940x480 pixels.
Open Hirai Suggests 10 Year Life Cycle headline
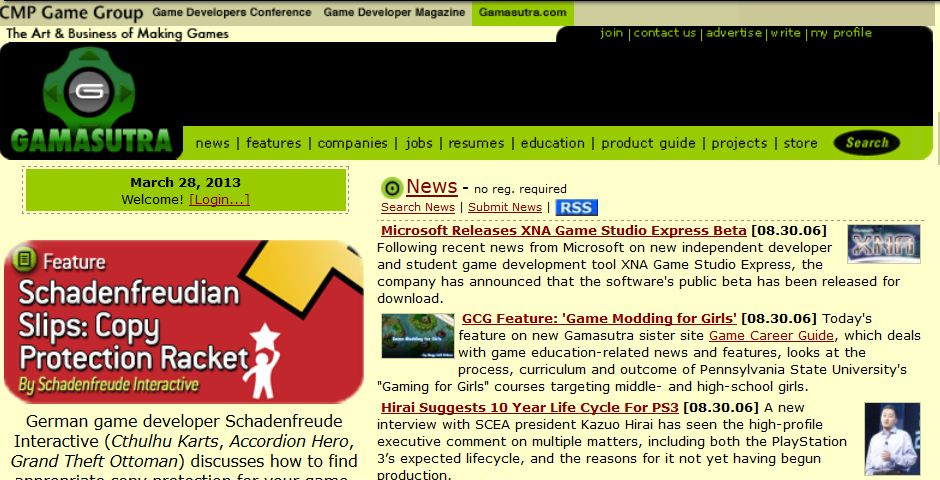[529, 407]
